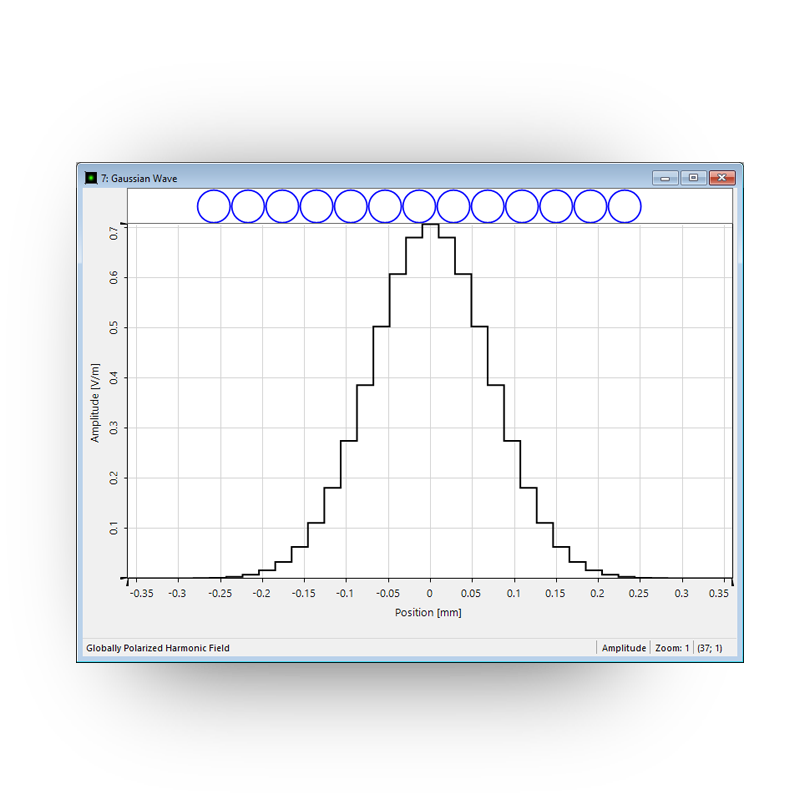Click the leftmost blue circle above the plot
This screenshot has height=800, width=800.
(214, 206)
